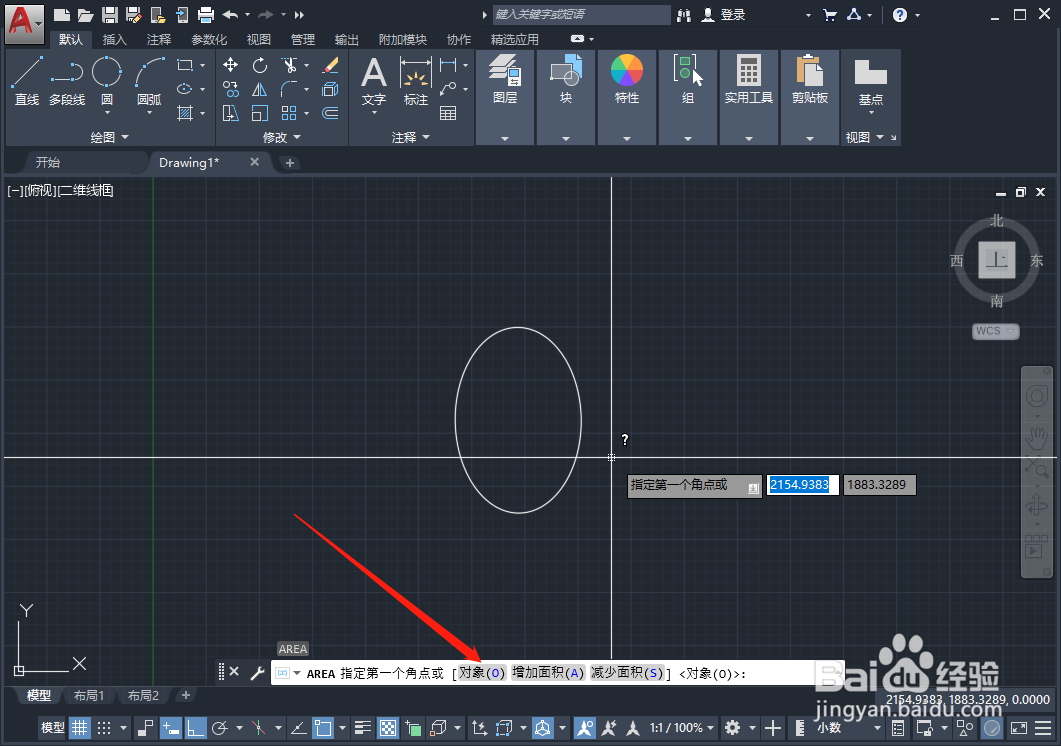Switch to the 参数化 ribbon tab
1061x746 pixels.
click(x=208, y=39)
